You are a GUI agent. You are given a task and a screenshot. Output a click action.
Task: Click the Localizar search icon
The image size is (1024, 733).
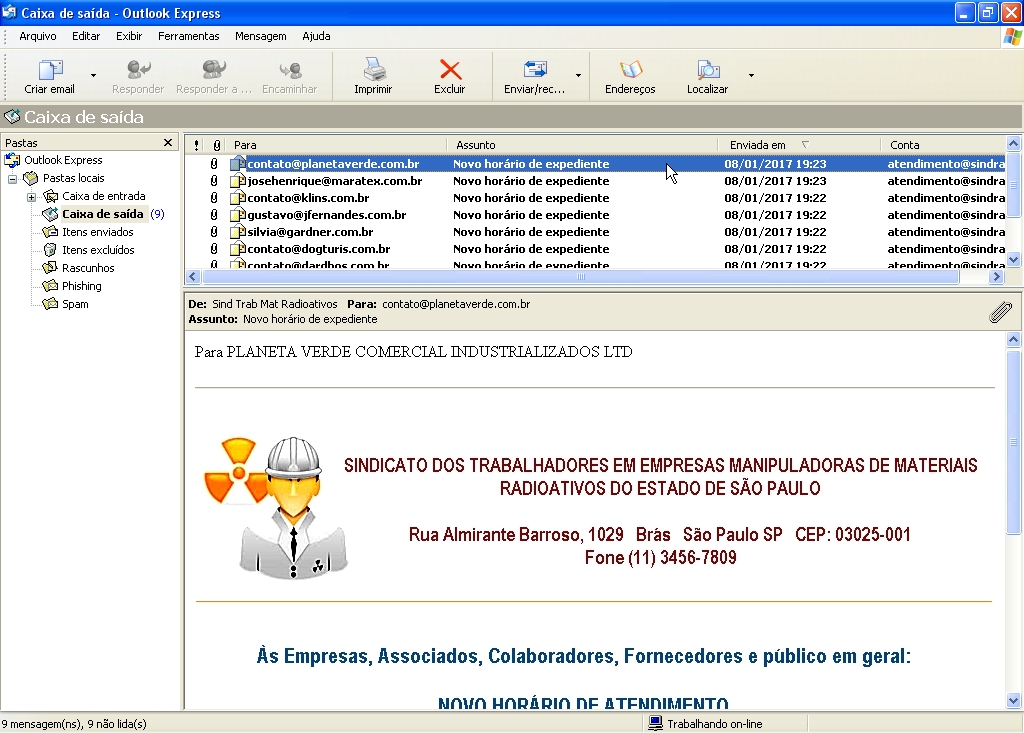coord(708,69)
